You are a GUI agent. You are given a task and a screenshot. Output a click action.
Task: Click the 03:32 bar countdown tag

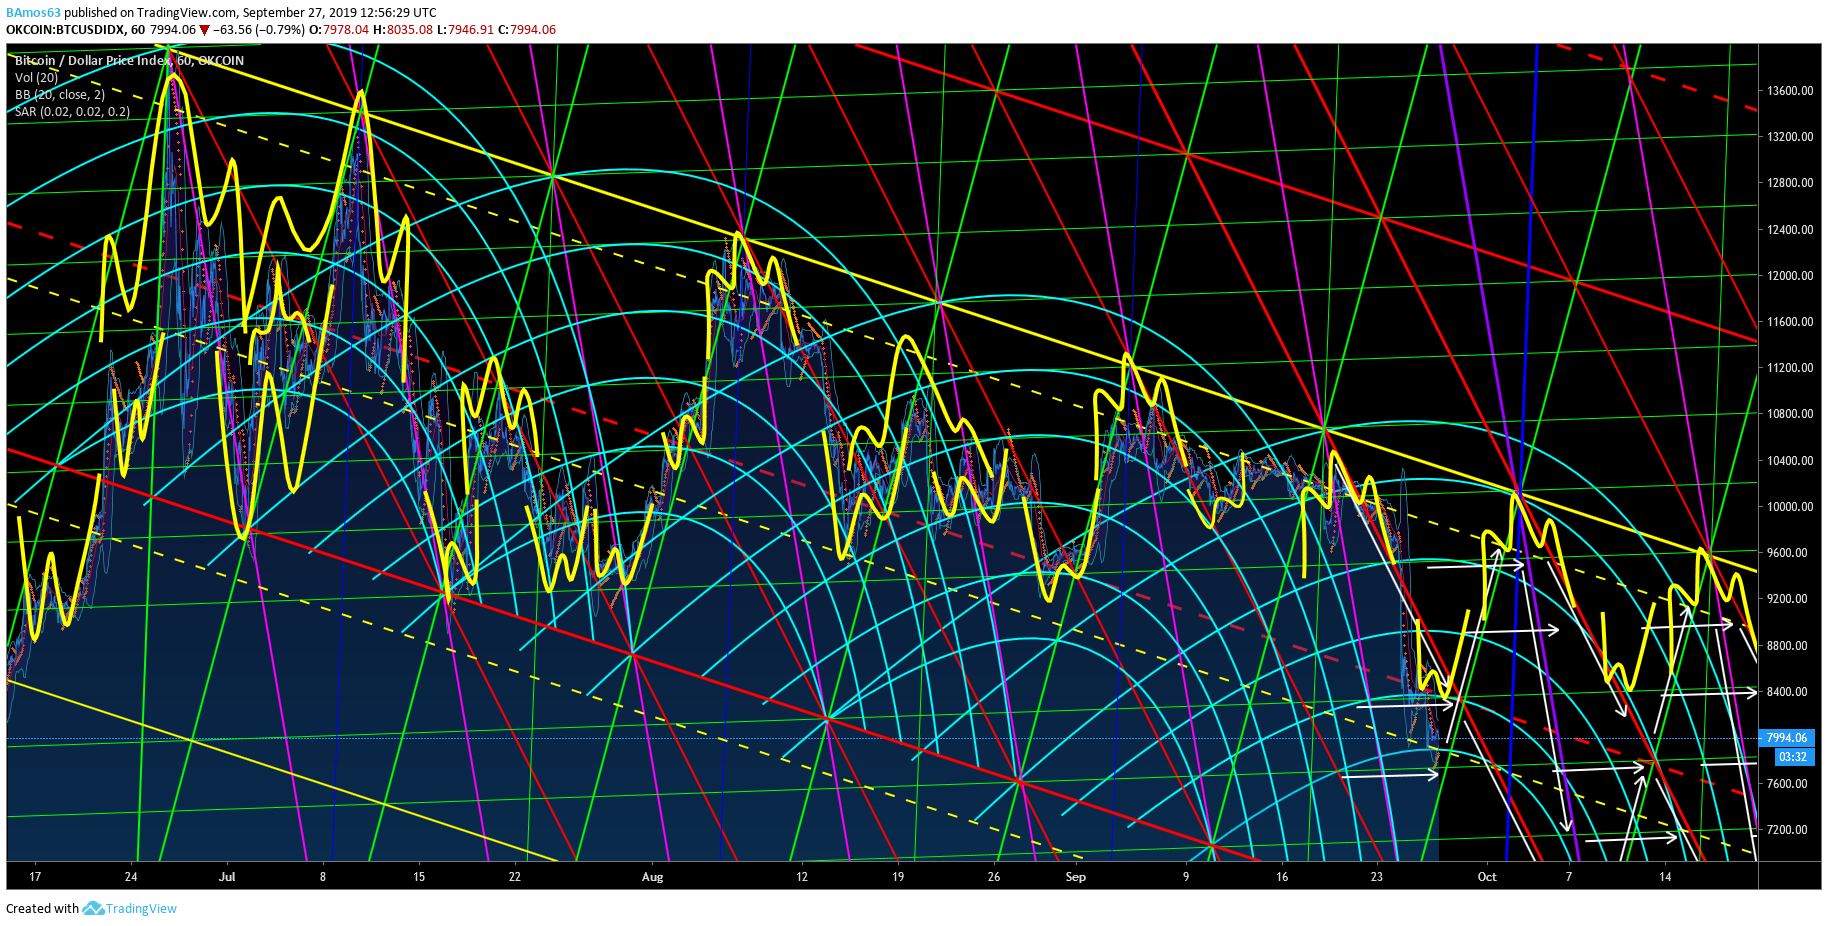coord(1793,756)
